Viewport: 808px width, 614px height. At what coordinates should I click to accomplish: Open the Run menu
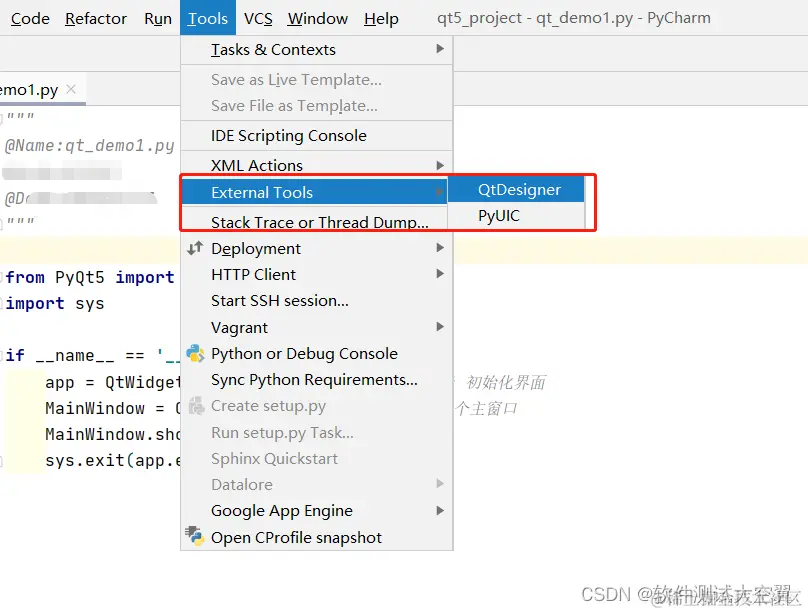click(158, 19)
